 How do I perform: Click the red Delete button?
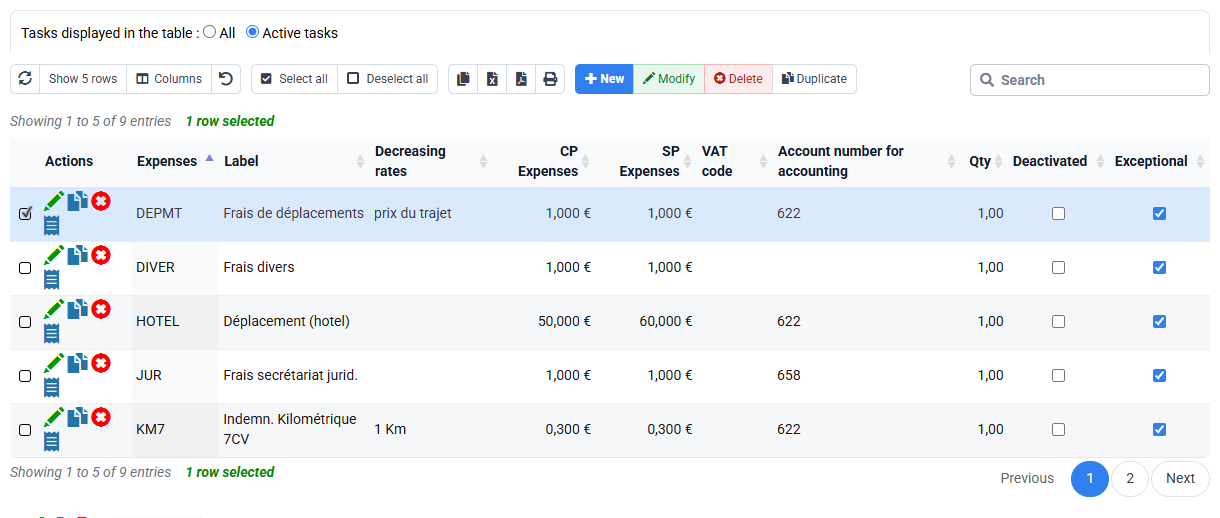tap(738, 79)
